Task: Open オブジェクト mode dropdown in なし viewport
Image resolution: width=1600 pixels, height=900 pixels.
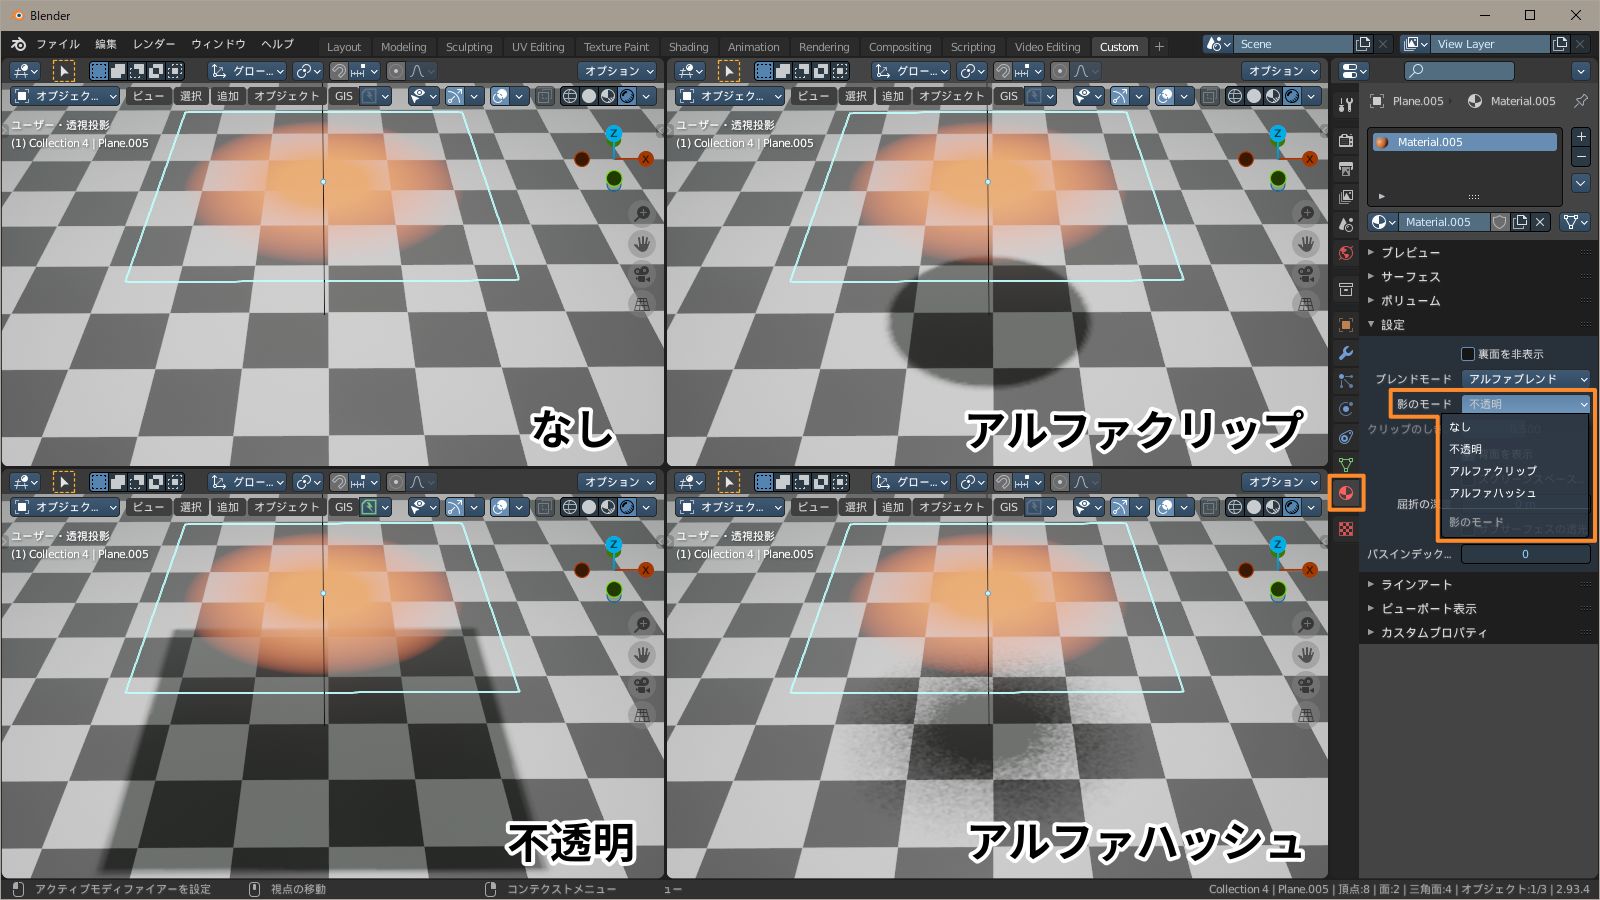Action: 65,96
